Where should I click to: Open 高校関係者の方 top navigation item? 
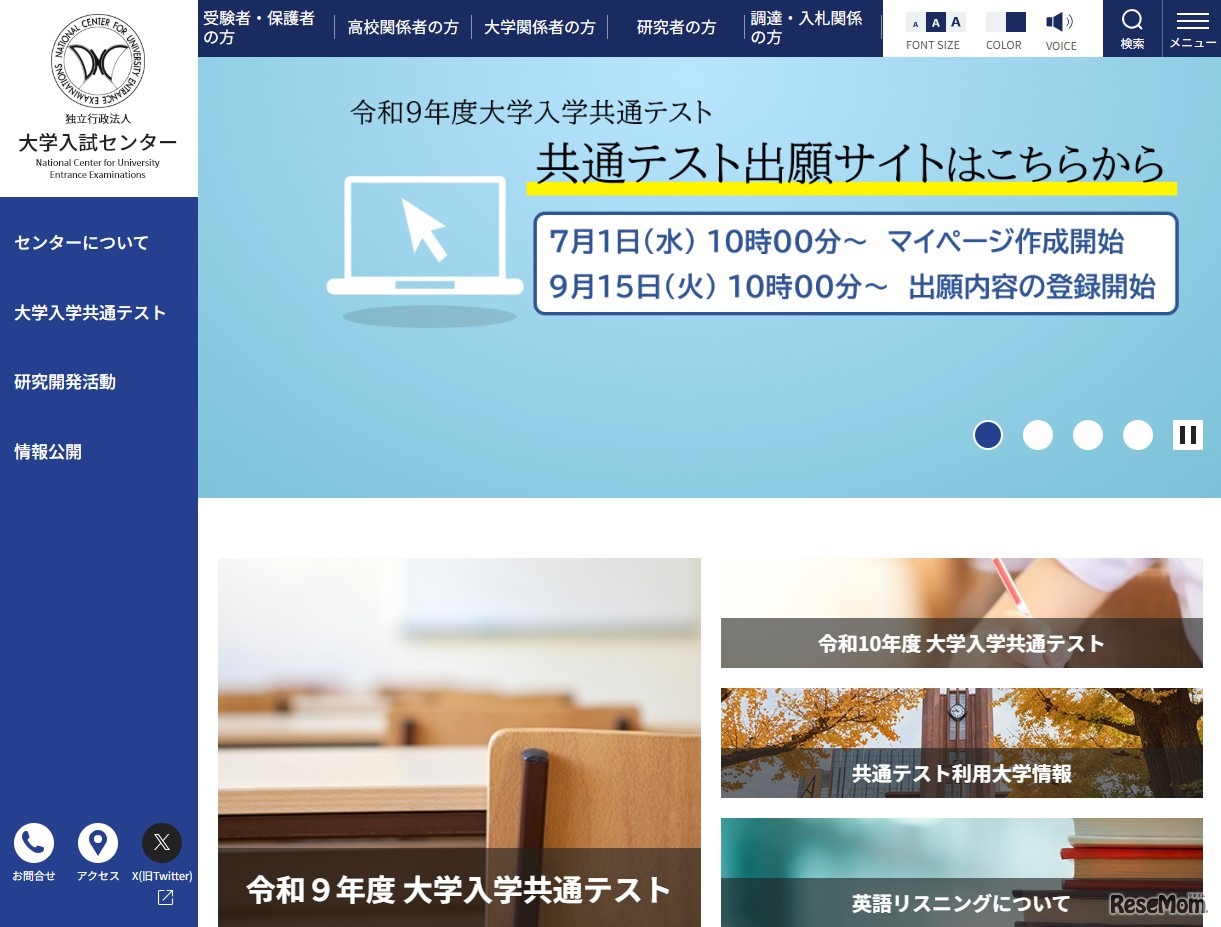(x=403, y=28)
